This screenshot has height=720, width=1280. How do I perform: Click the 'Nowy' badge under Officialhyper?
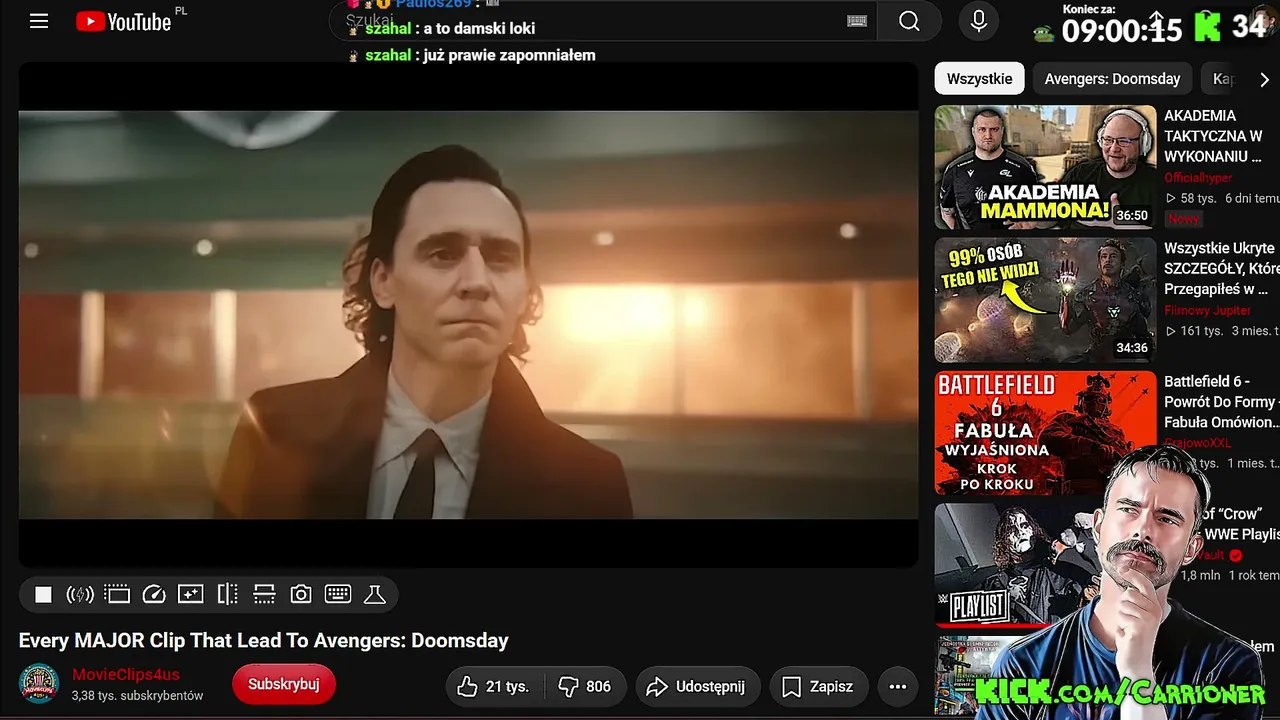point(1183,218)
